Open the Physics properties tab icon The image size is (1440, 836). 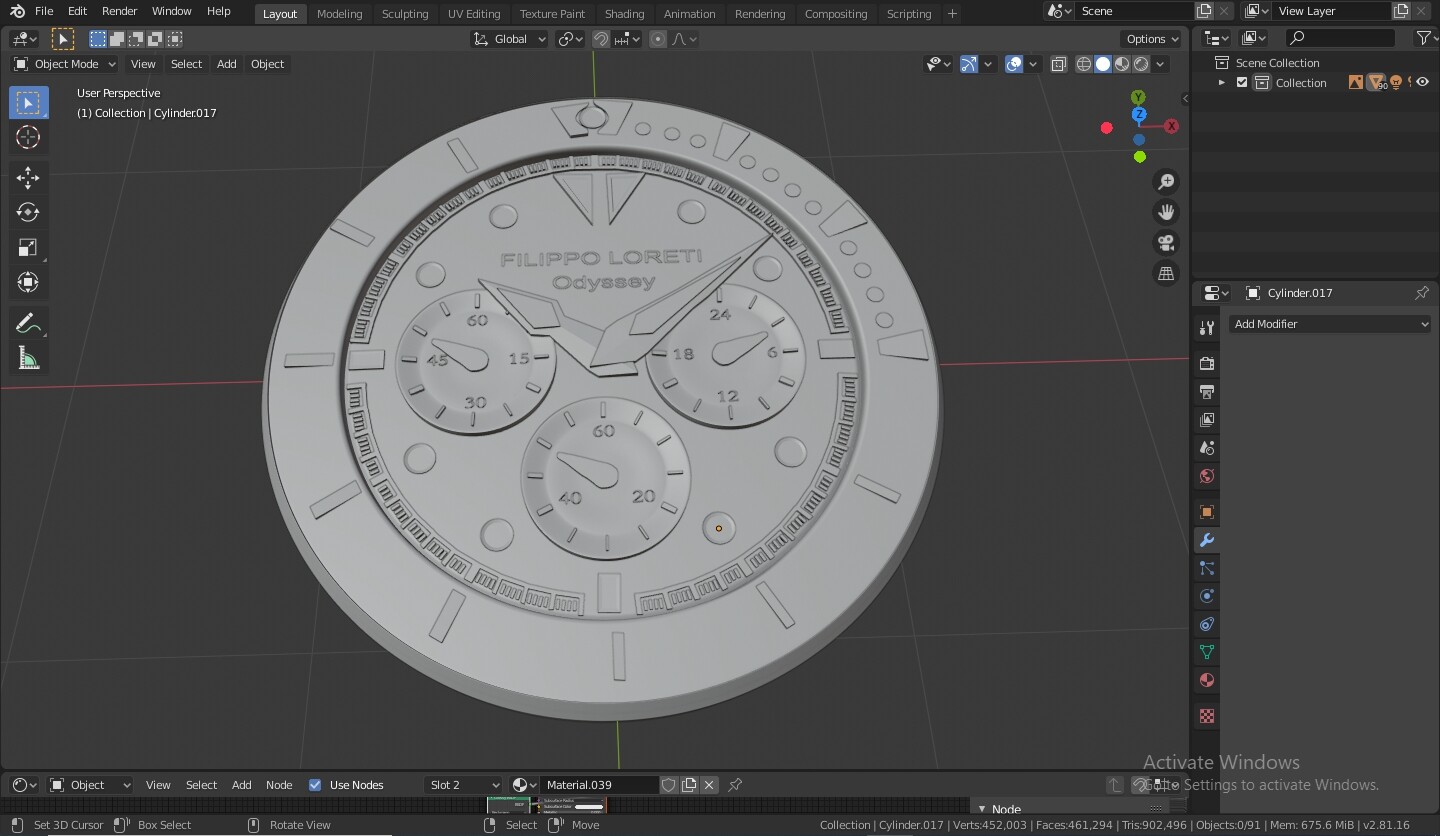pos(1207,596)
